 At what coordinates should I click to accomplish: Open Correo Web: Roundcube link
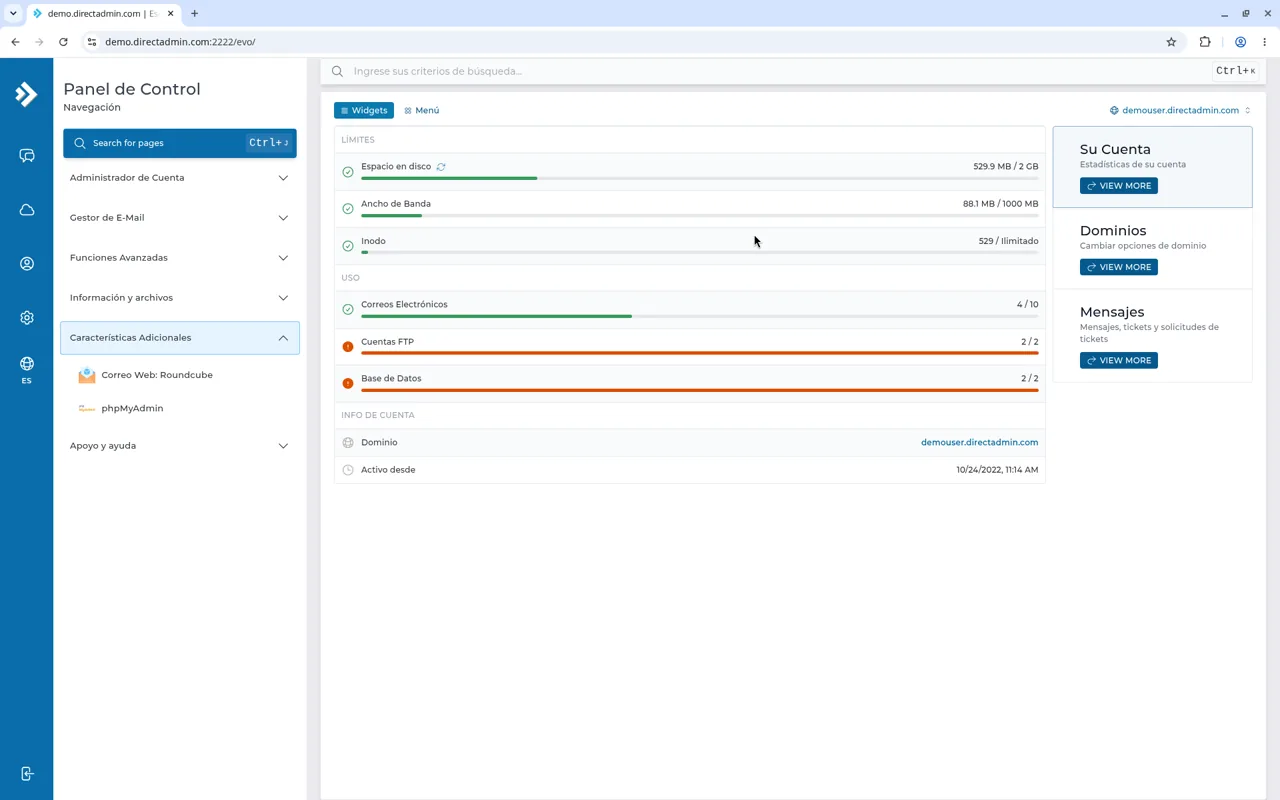pyautogui.click(x=157, y=375)
